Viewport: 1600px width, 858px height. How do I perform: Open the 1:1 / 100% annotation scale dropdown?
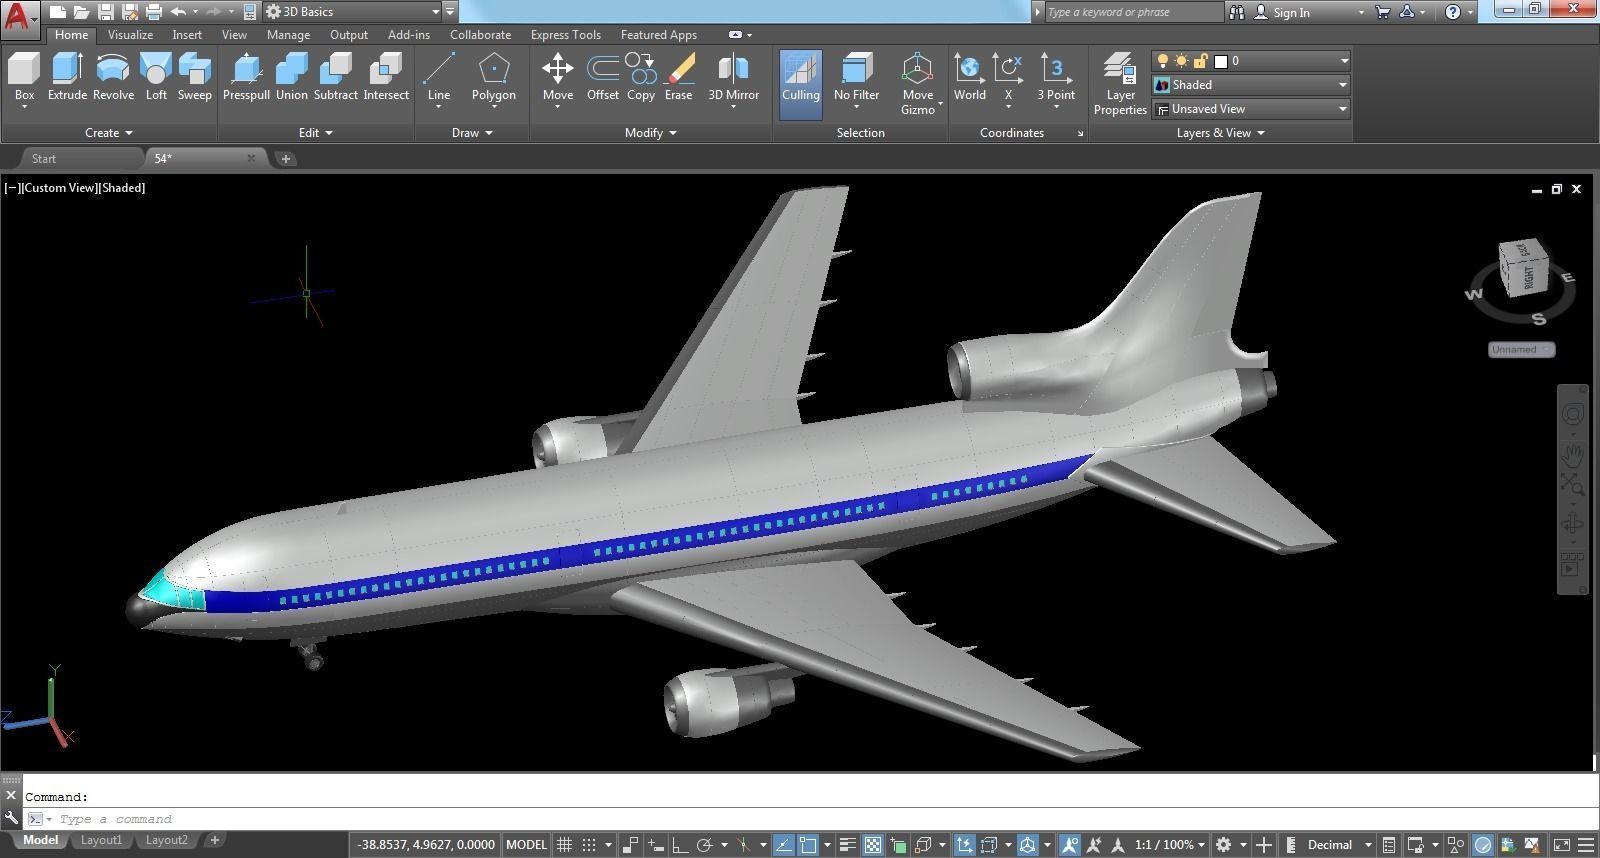(1169, 845)
